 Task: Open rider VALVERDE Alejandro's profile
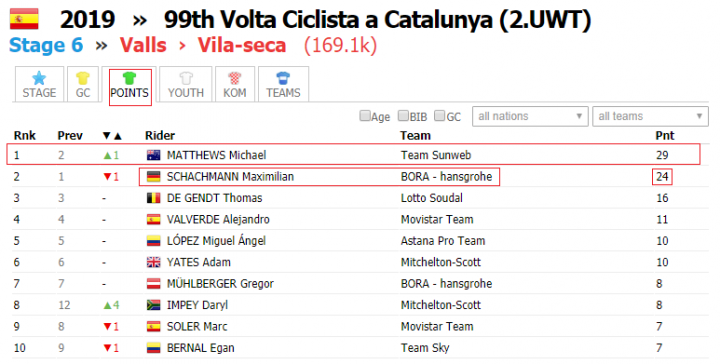tap(218, 219)
